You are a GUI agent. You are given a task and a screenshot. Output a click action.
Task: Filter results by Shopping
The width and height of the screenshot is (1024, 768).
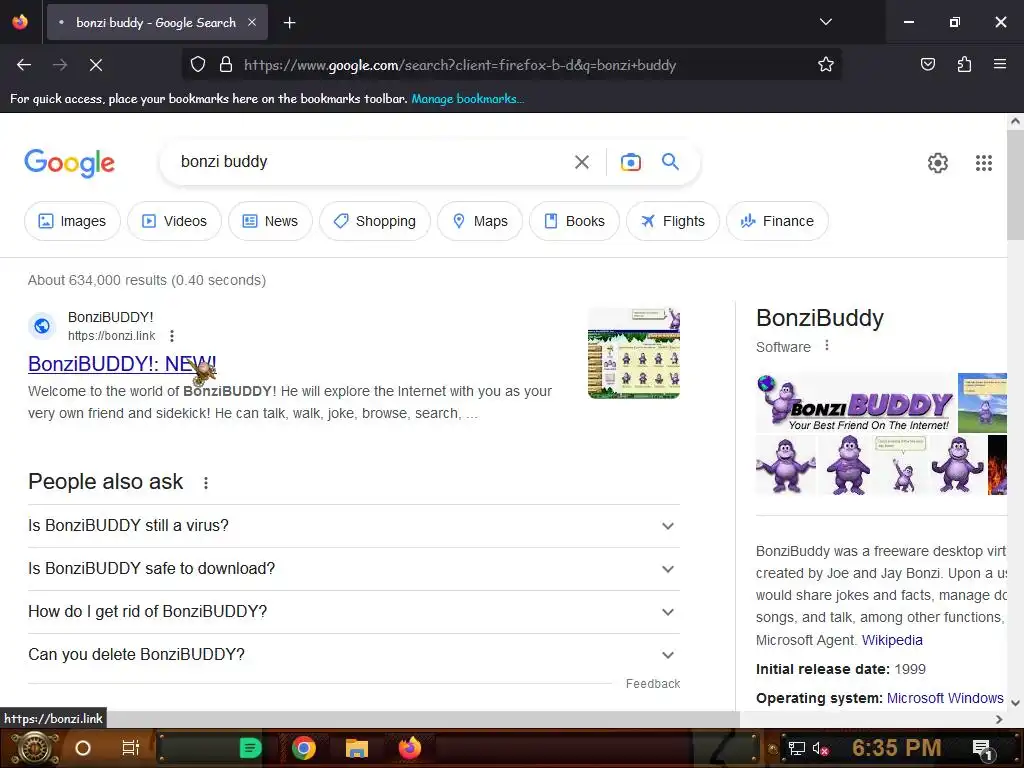(375, 221)
